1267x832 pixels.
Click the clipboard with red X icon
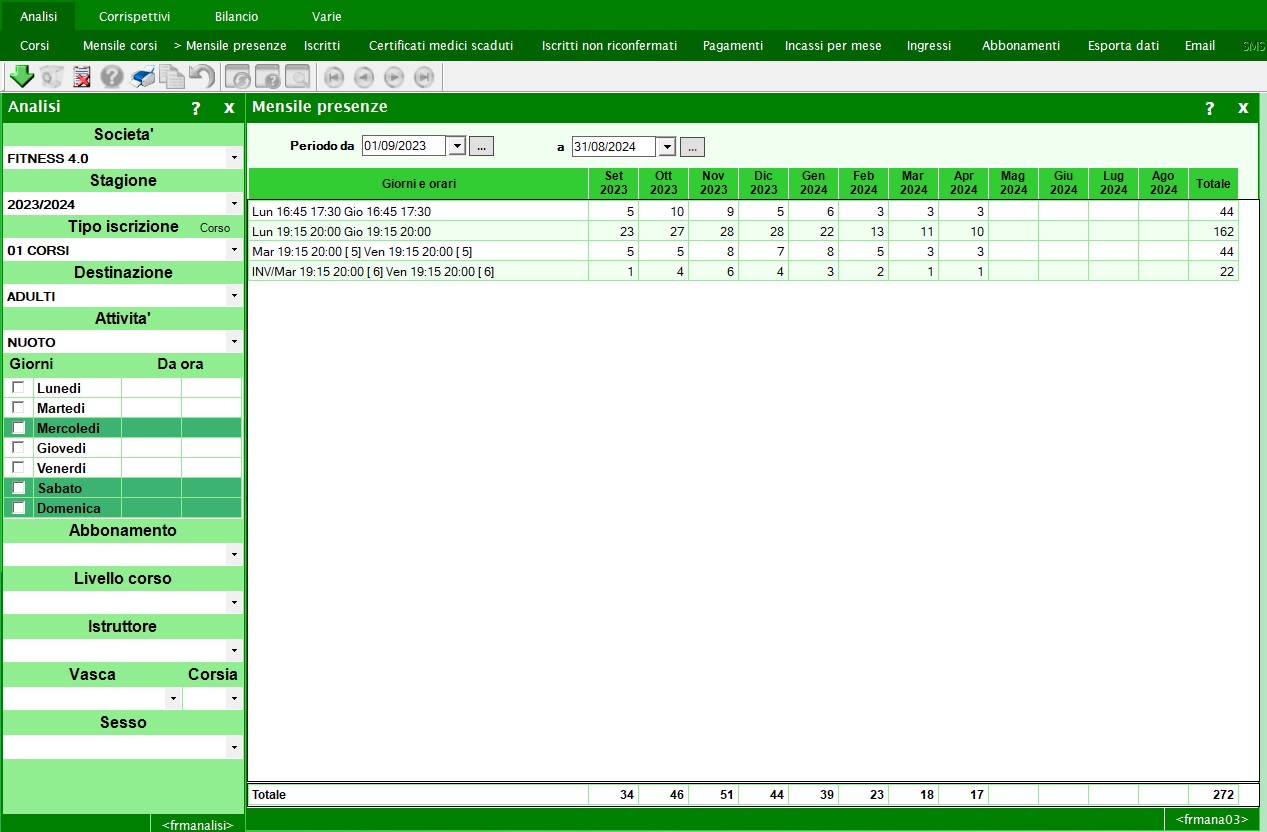82,77
